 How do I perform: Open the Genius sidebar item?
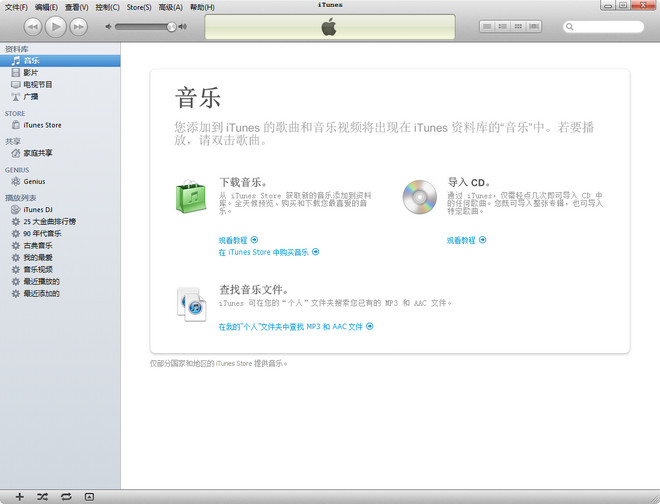[x=34, y=182]
